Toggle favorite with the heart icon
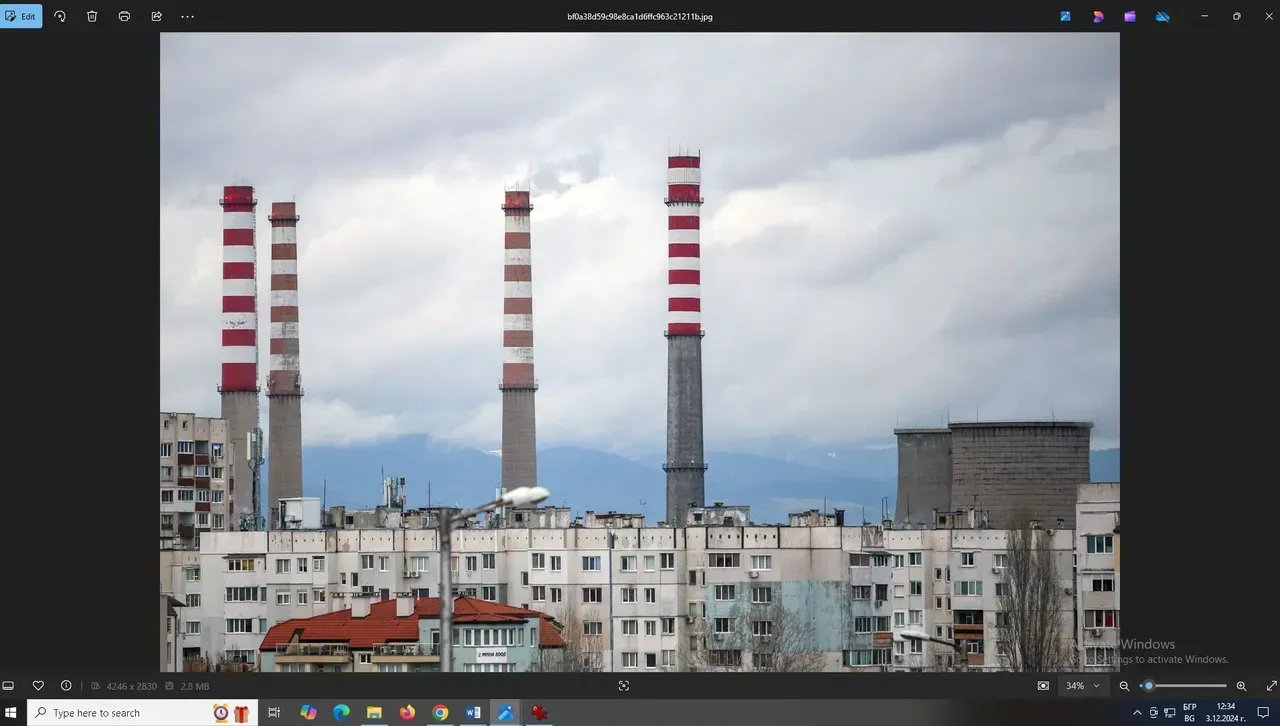 click(x=38, y=686)
